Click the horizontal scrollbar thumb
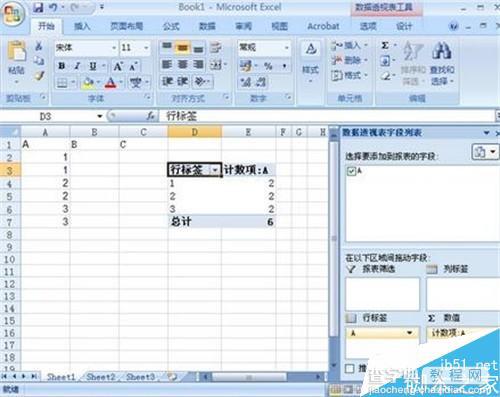Screen dimensions: 500x397 coord(249,377)
